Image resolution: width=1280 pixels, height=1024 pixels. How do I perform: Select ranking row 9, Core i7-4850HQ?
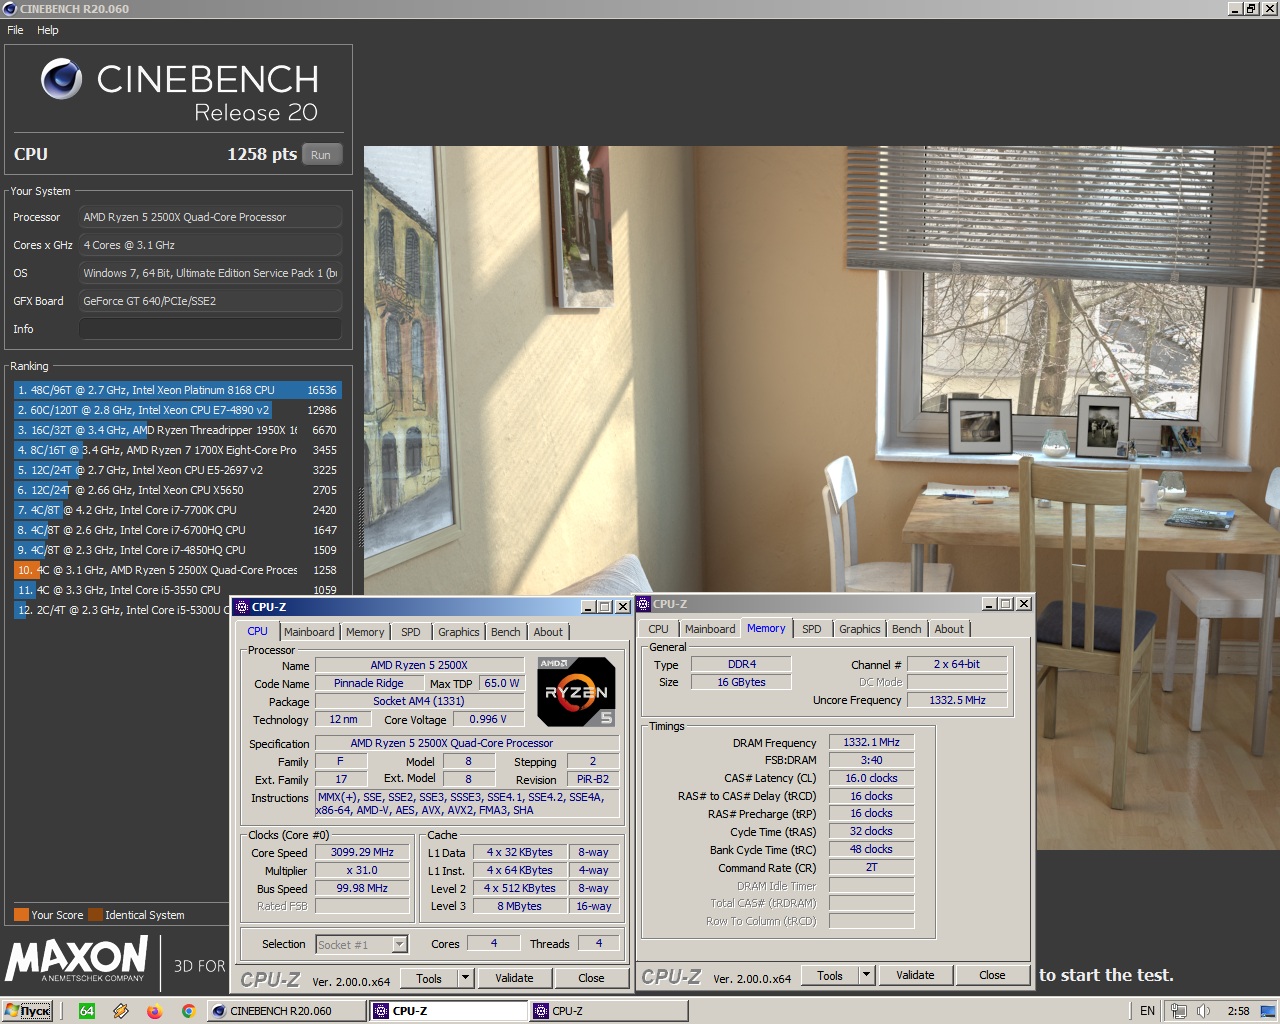177,550
